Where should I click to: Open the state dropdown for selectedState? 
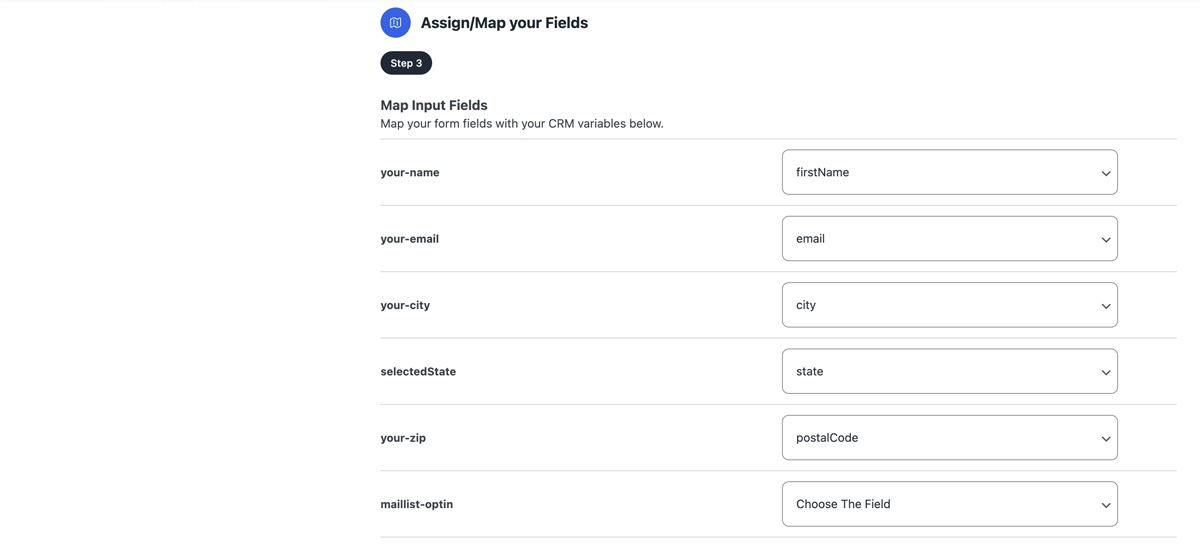click(x=949, y=371)
